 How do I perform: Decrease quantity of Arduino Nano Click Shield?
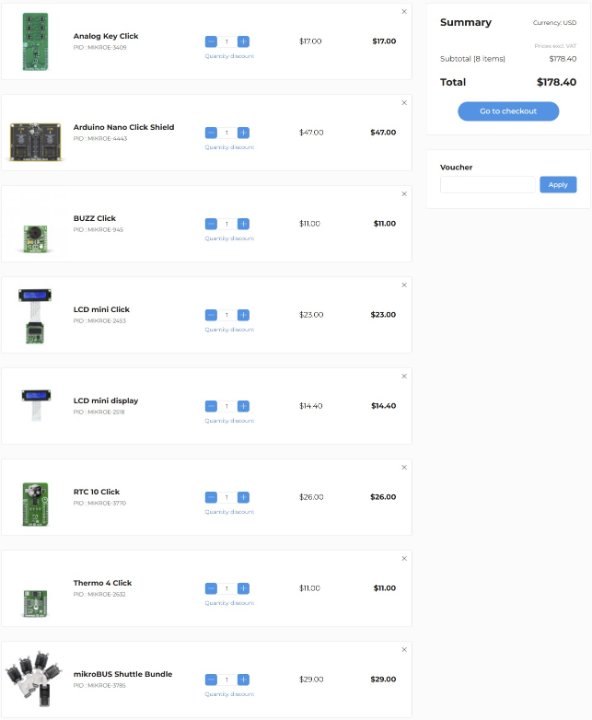click(211, 133)
